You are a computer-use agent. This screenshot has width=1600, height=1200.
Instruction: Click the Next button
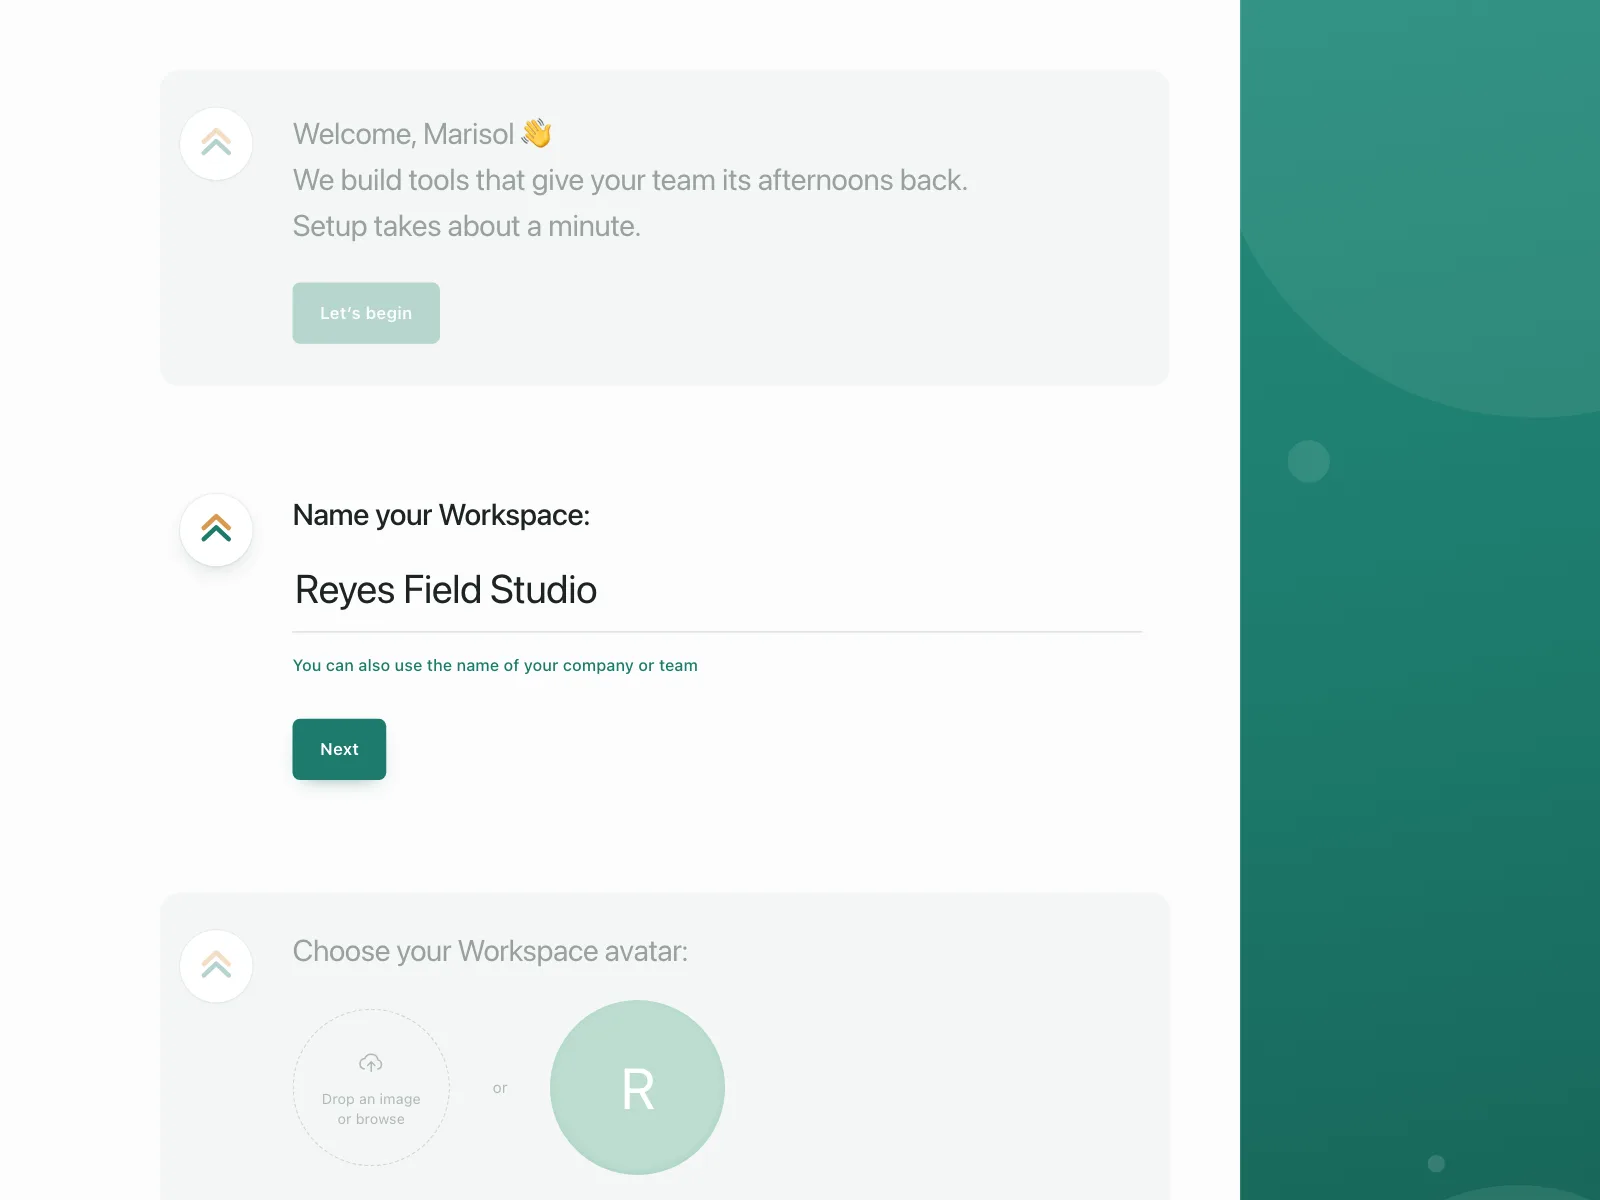point(339,749)
